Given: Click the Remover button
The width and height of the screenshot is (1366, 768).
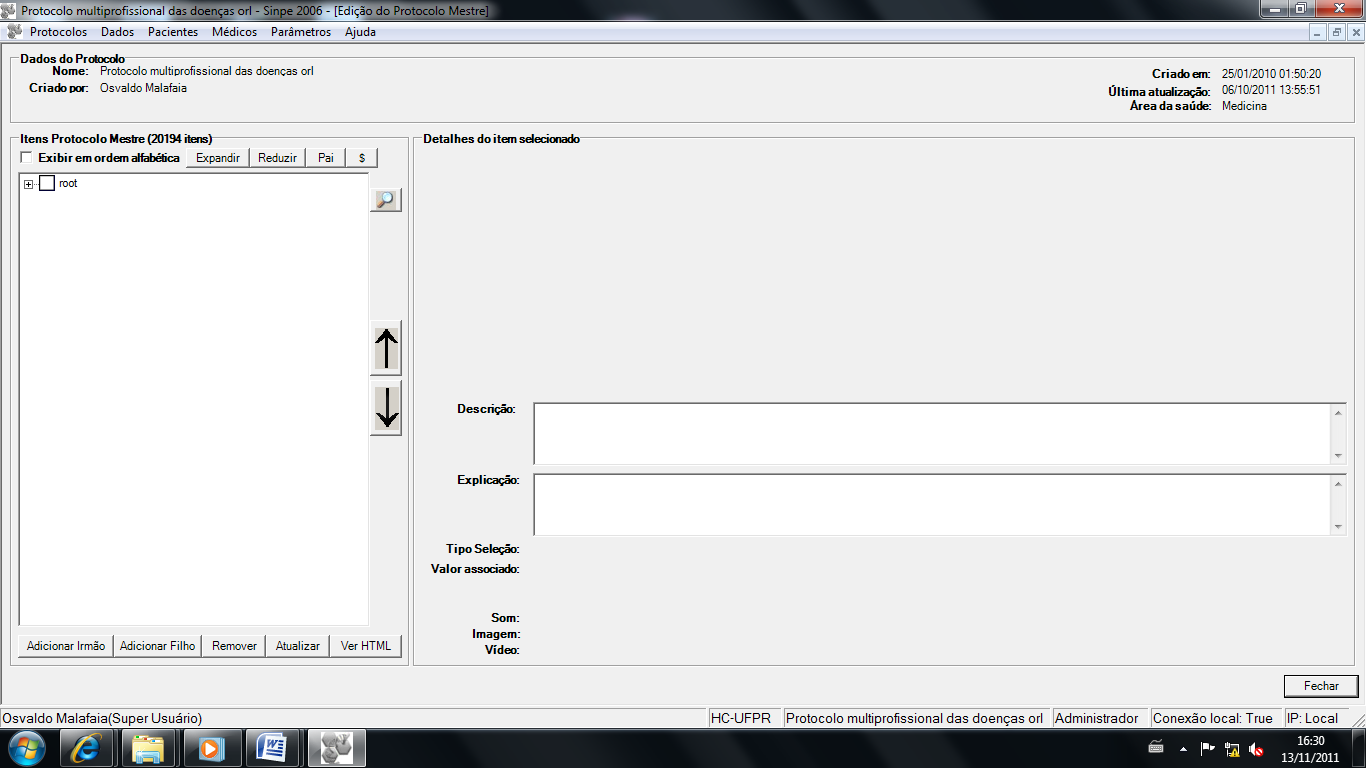Looking at the screenshot, I should (x=235, y=646).
